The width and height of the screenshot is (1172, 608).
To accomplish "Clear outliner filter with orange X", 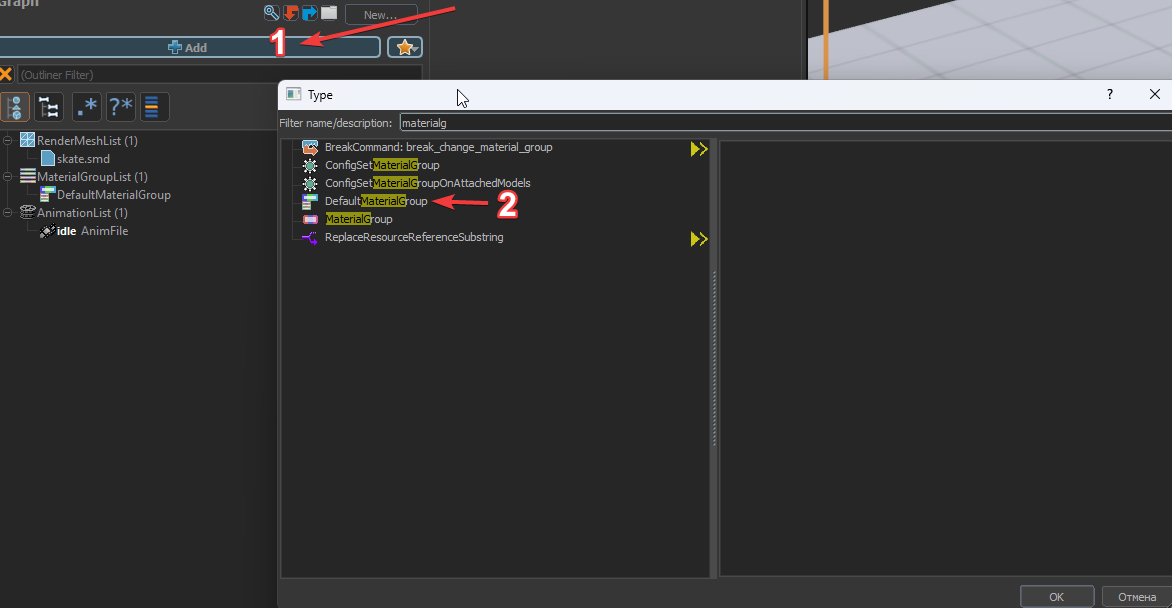I will [6, 74].
